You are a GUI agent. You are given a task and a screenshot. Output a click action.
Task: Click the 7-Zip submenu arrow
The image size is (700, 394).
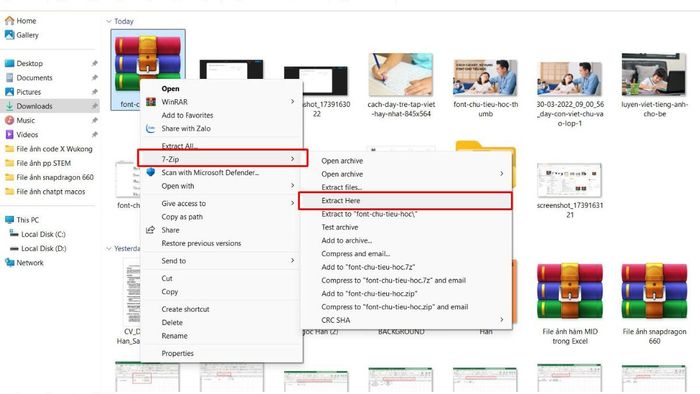click(292, 159)
